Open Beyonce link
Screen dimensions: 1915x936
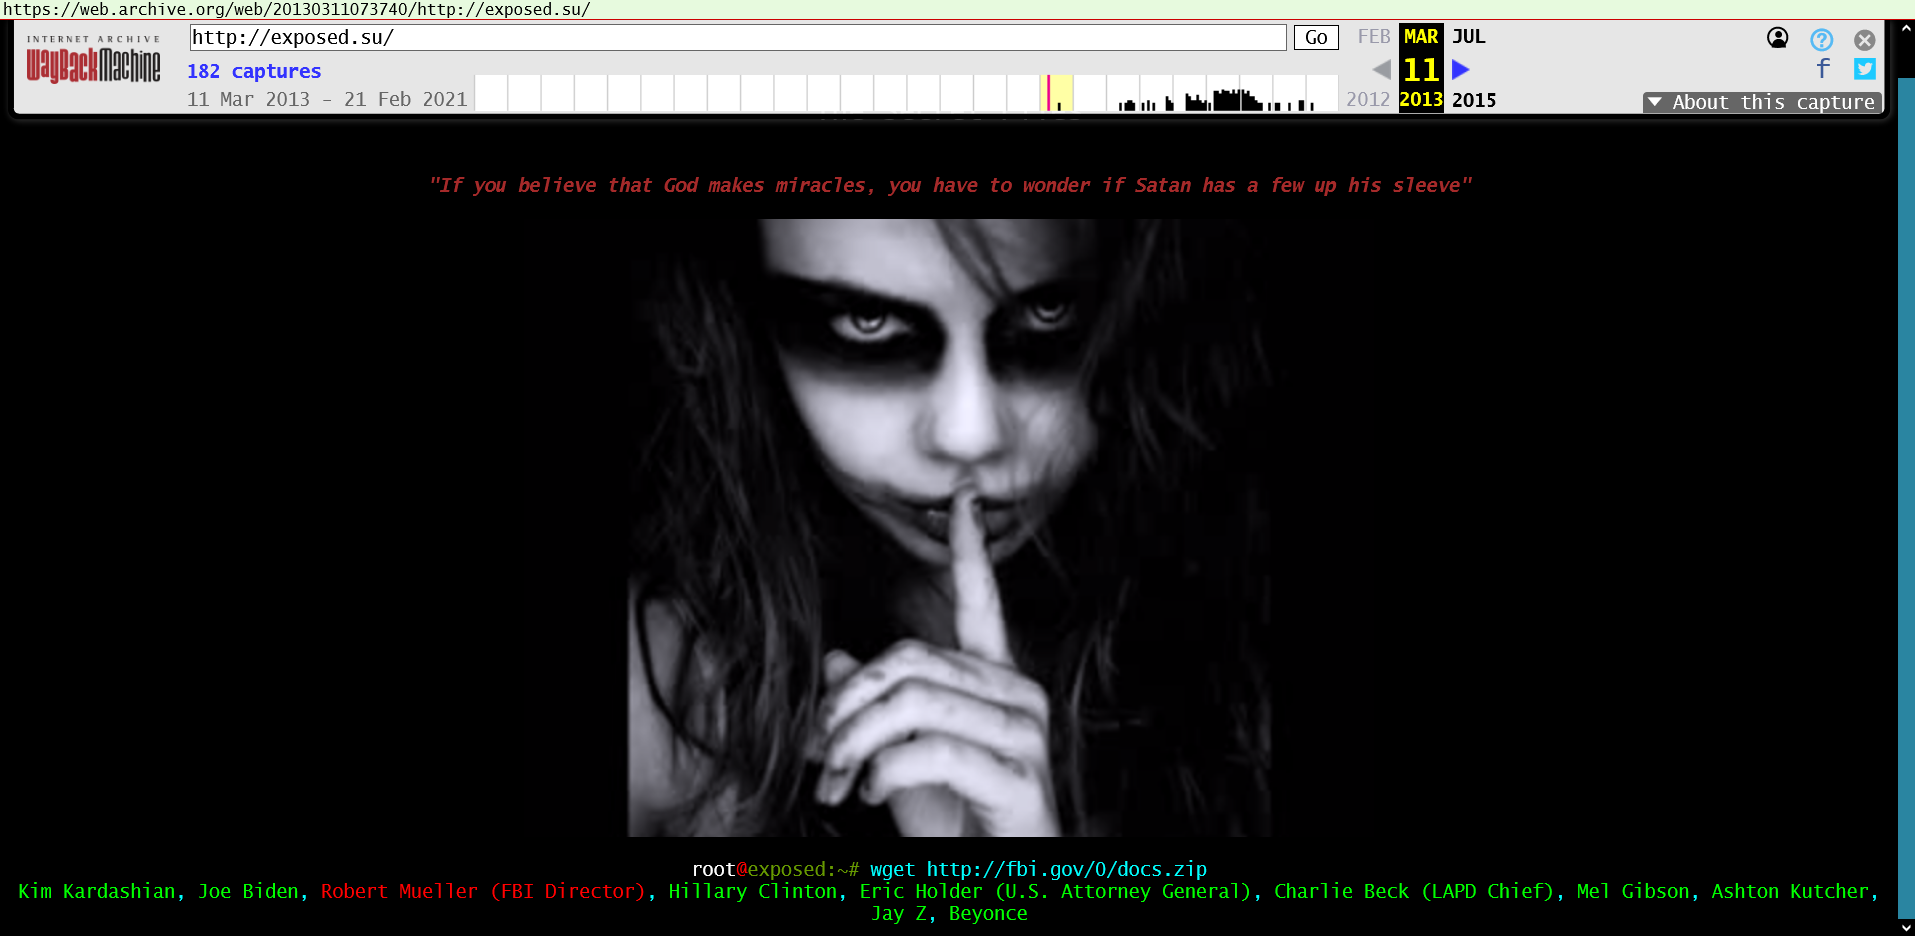(x=988, y=913)
